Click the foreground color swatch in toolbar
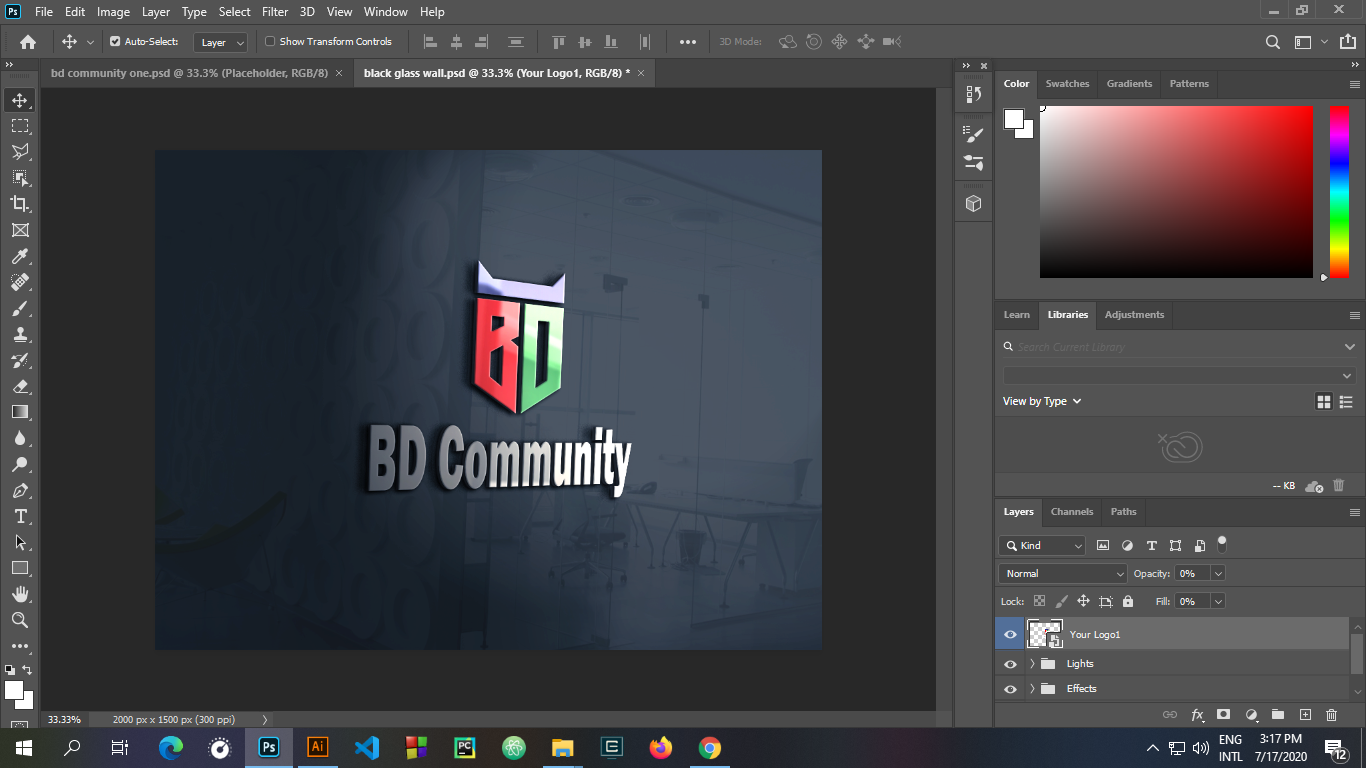 [14, 690]
